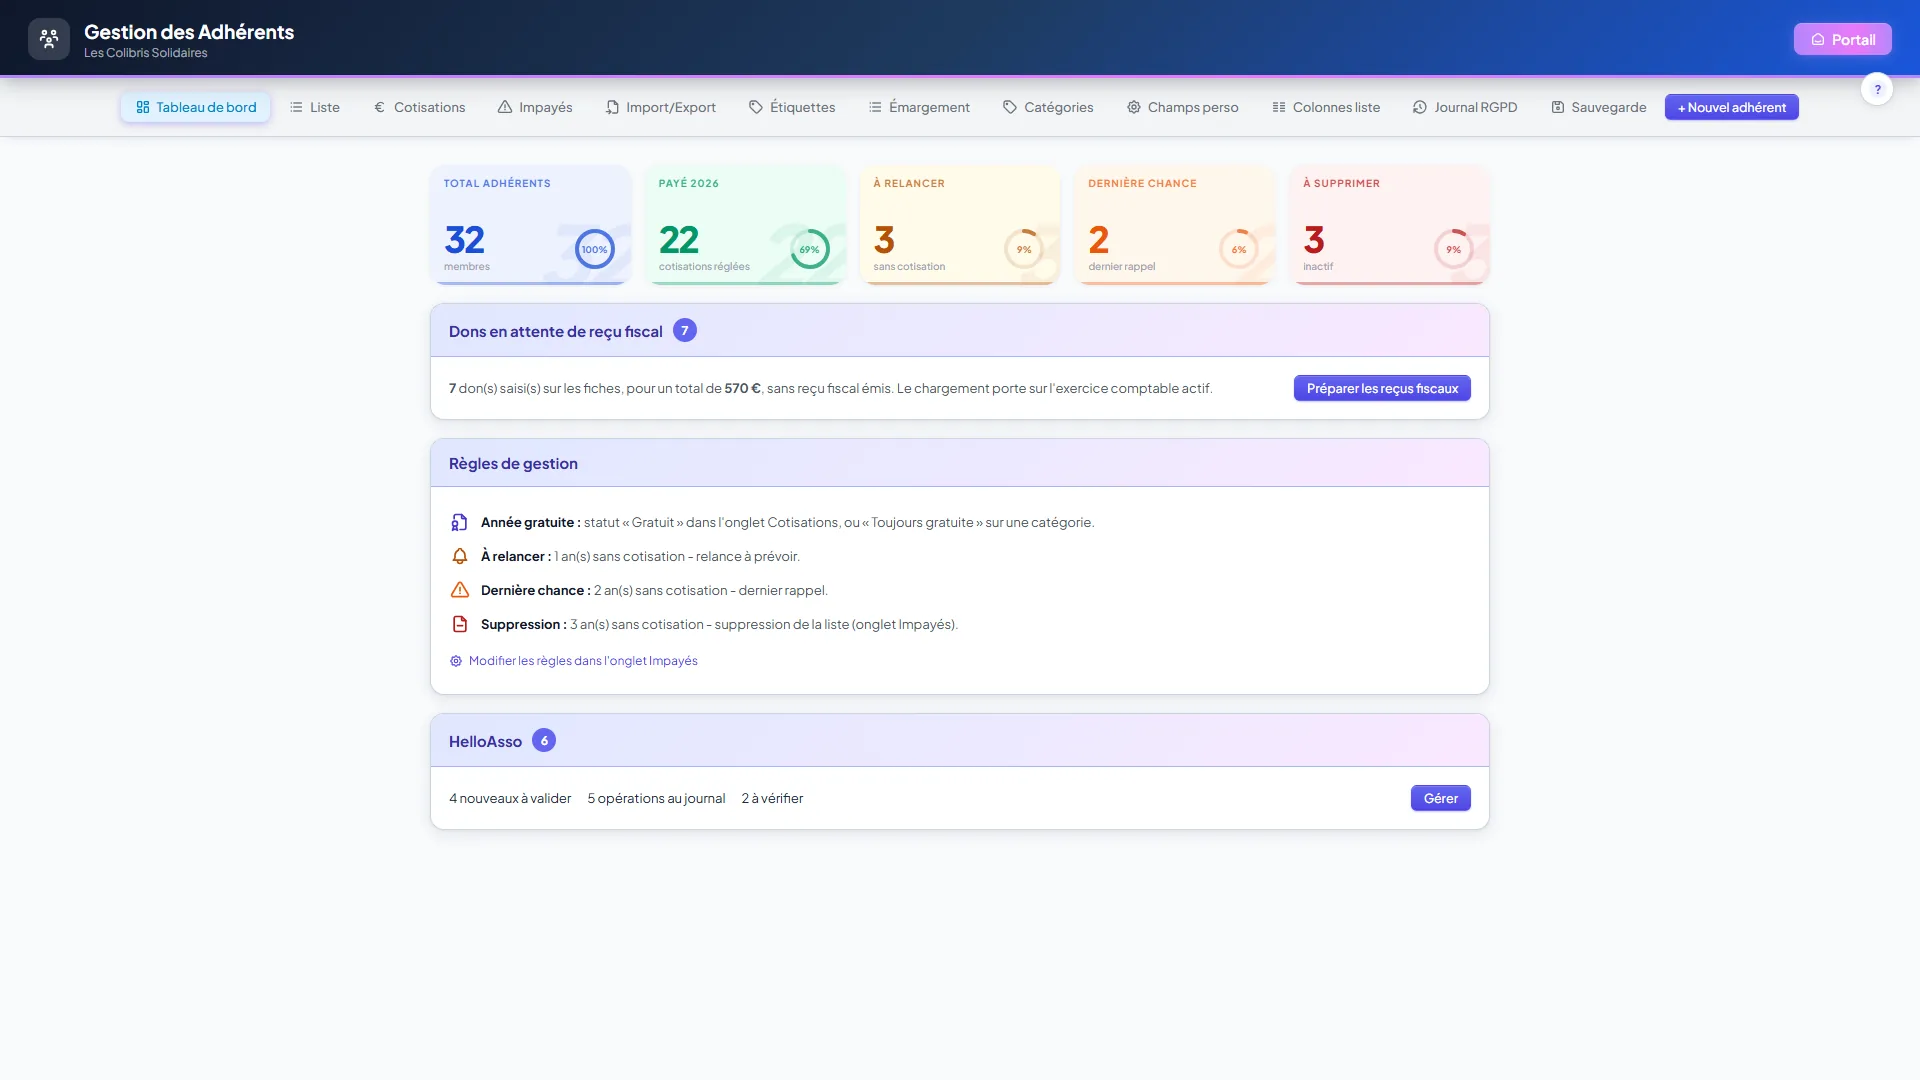Click '4 nouveaux à valider' text
The width and height of the screenshot is (1920, 1080).
(x=510, y=798)
